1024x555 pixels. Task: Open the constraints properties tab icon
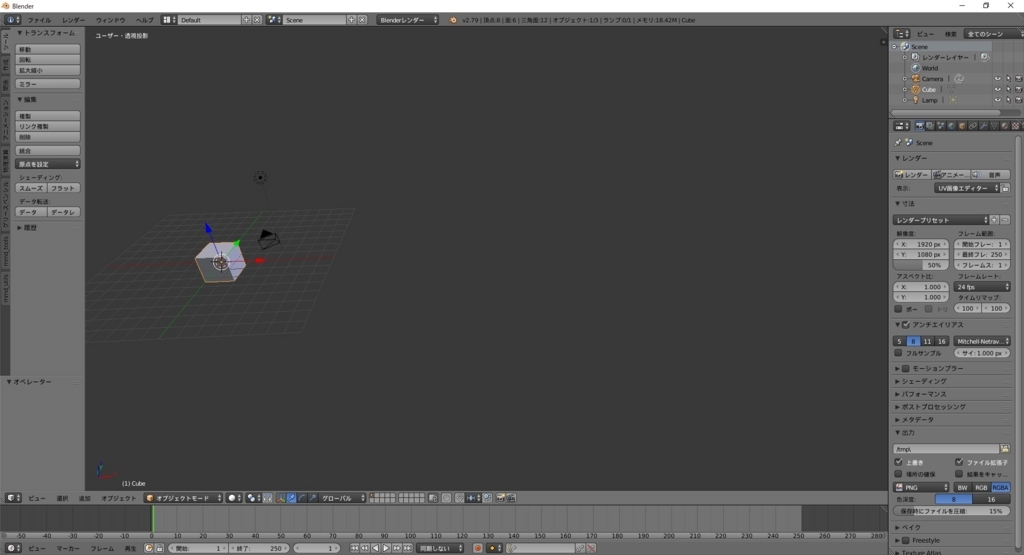tap(973, 126)
